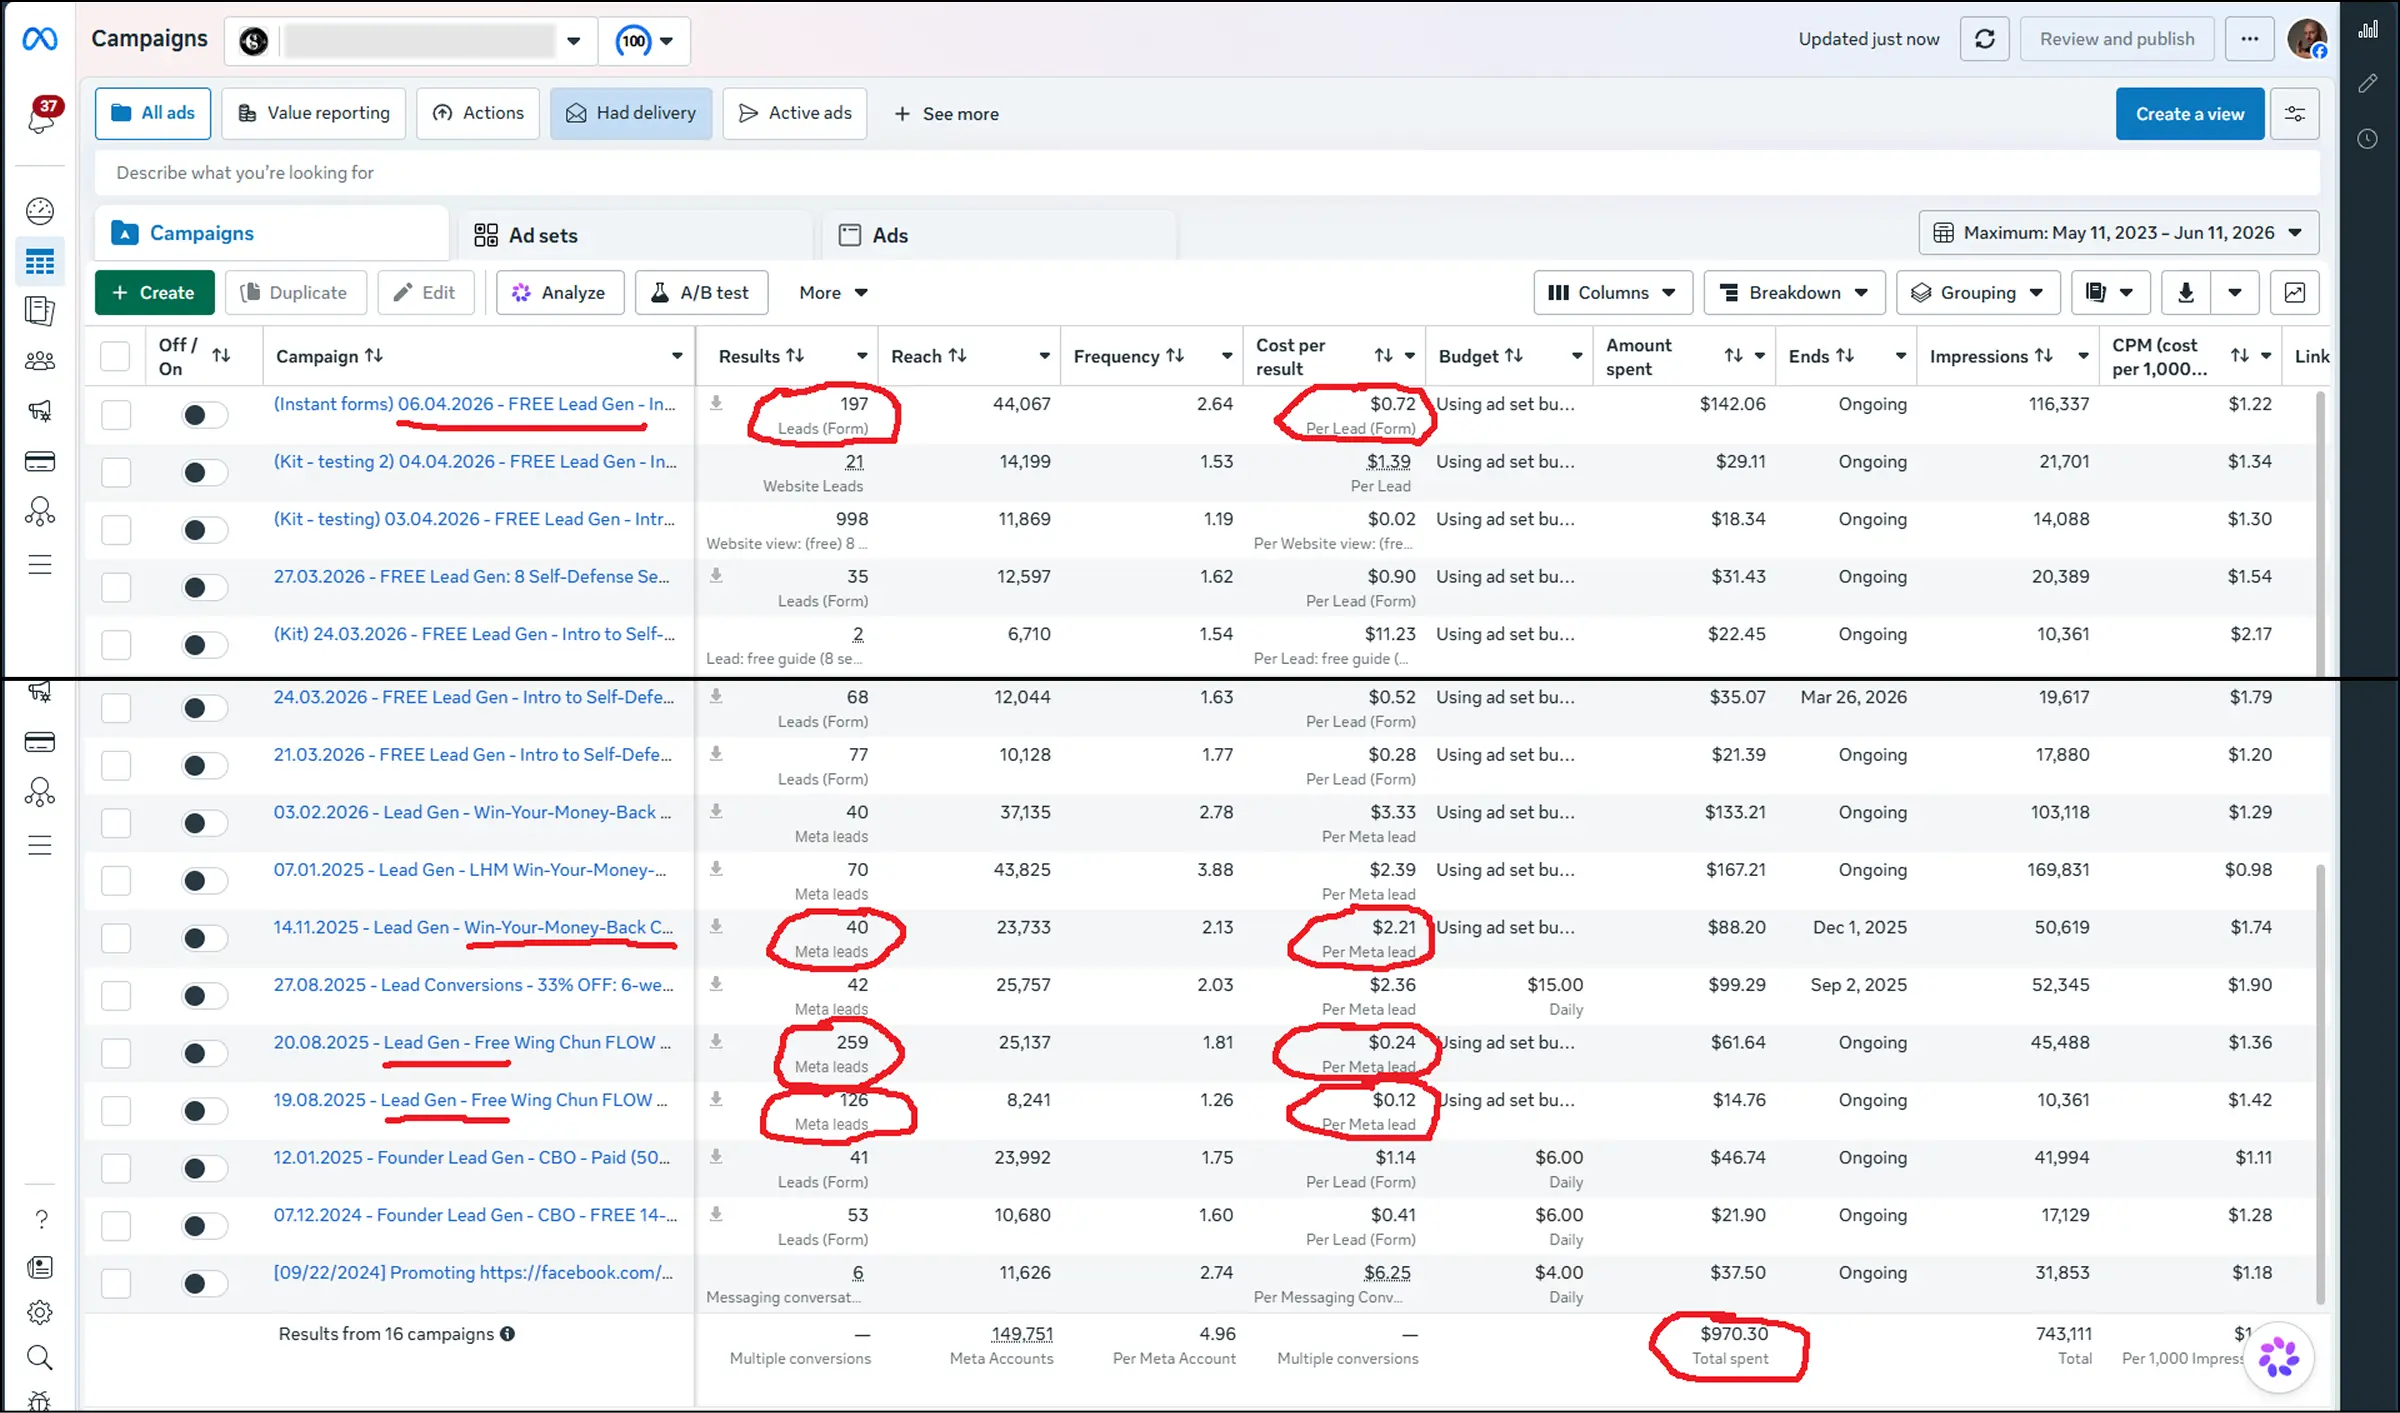Click the search magnifier in sidebar
The width and height of the screenshot is (2400, 1413).
point(40,1357)
